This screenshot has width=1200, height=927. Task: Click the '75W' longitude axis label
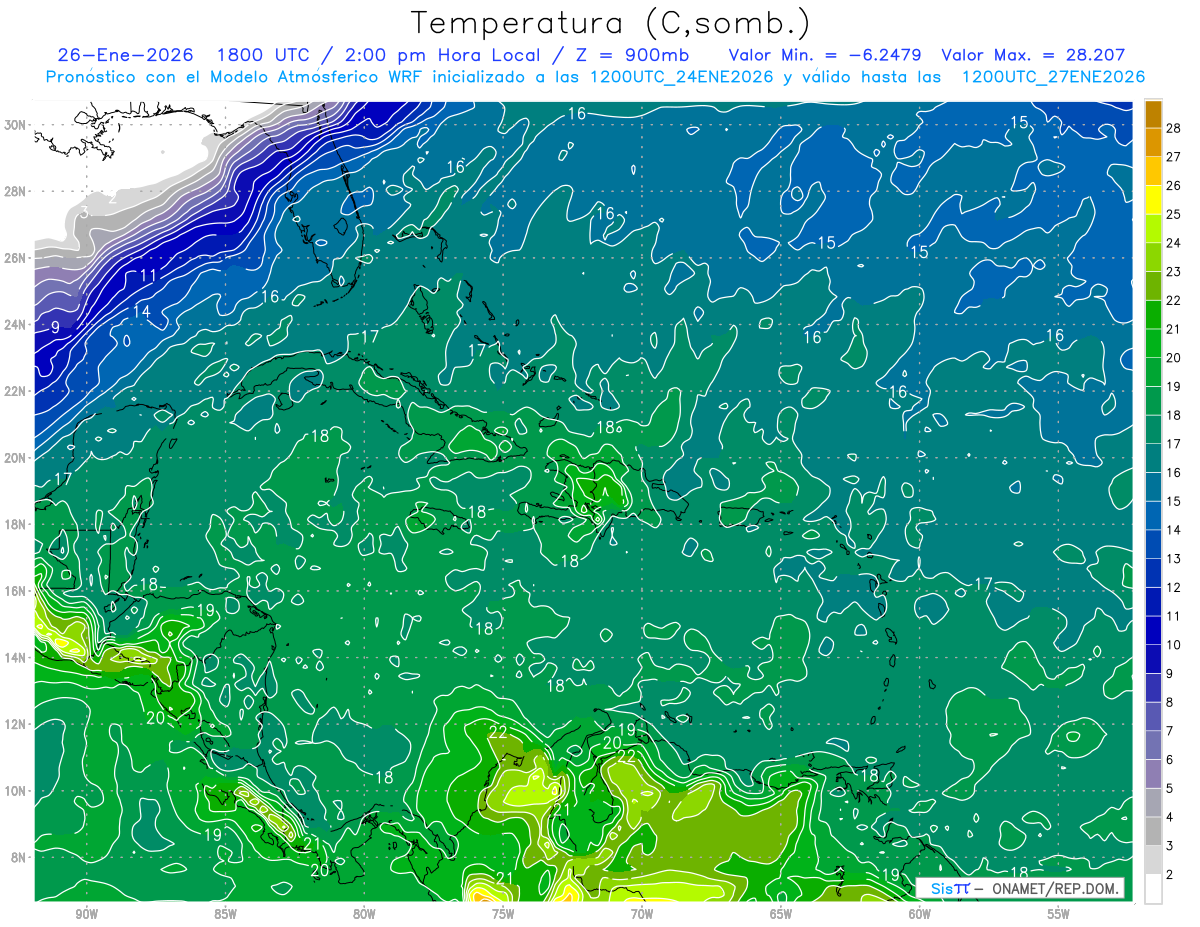503,915
